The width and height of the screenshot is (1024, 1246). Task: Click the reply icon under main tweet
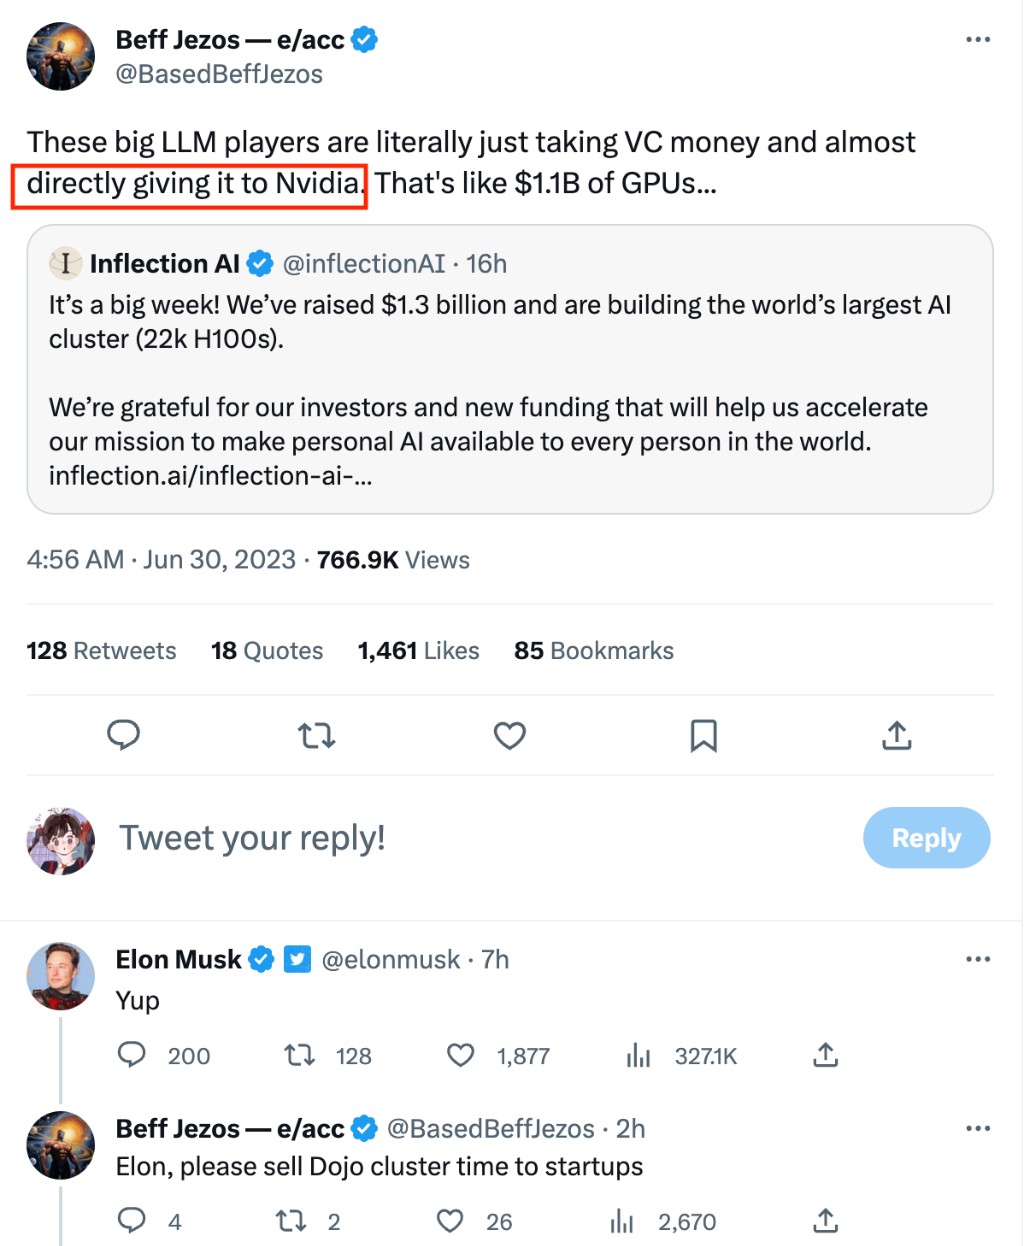(123, 735)
